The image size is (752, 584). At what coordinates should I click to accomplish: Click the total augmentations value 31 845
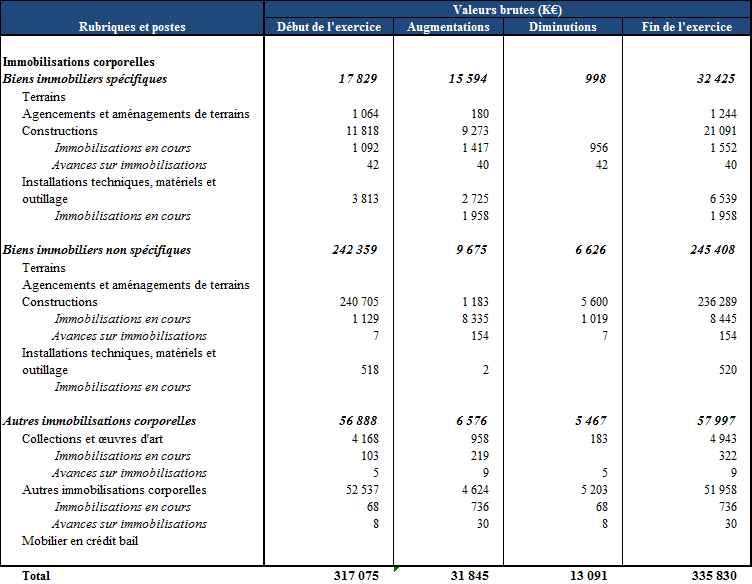coord(468,575)
